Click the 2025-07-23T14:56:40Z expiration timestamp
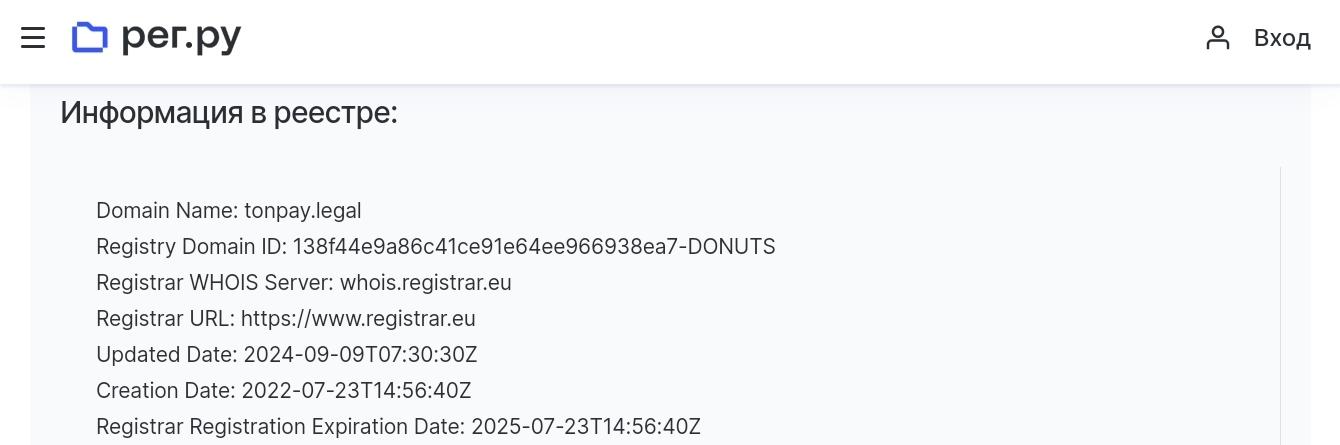 [586, 427]
